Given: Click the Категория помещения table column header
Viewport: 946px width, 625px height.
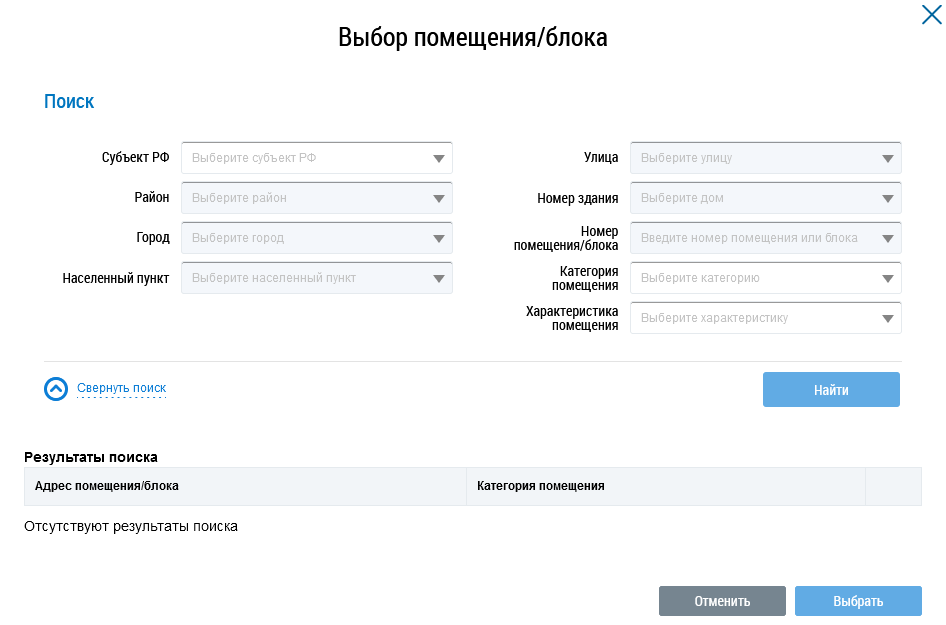Looking at the screenshot, I should 541,486.
